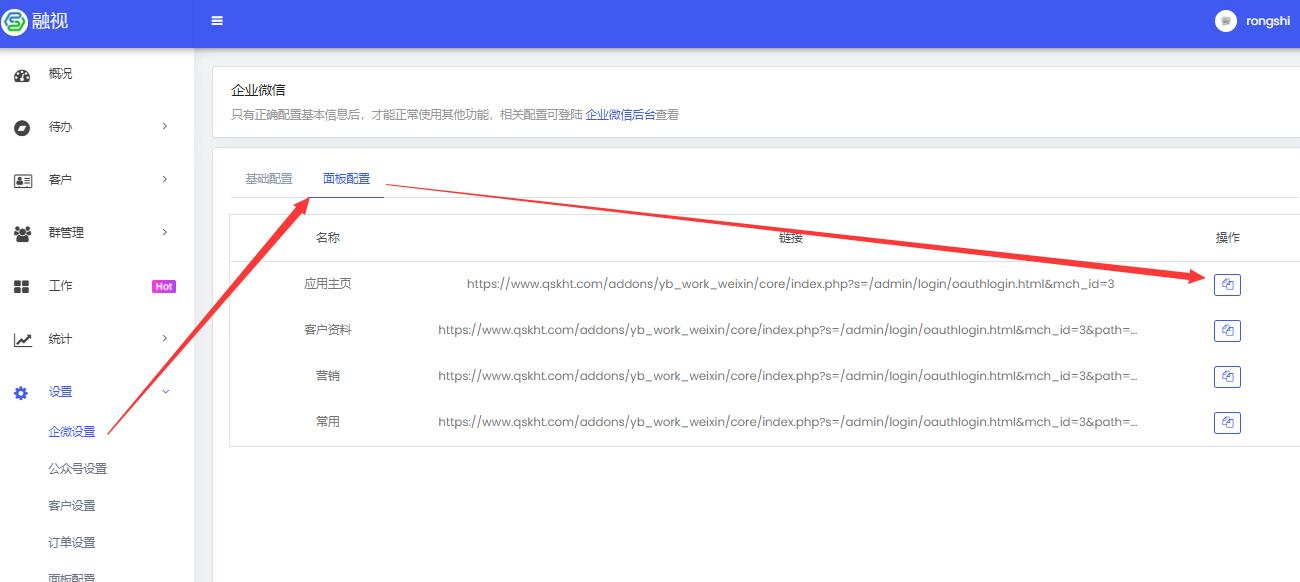This screenshot has height=582, width=1300.
Task: Click the 营销 name cell
Action: point(328,376)
